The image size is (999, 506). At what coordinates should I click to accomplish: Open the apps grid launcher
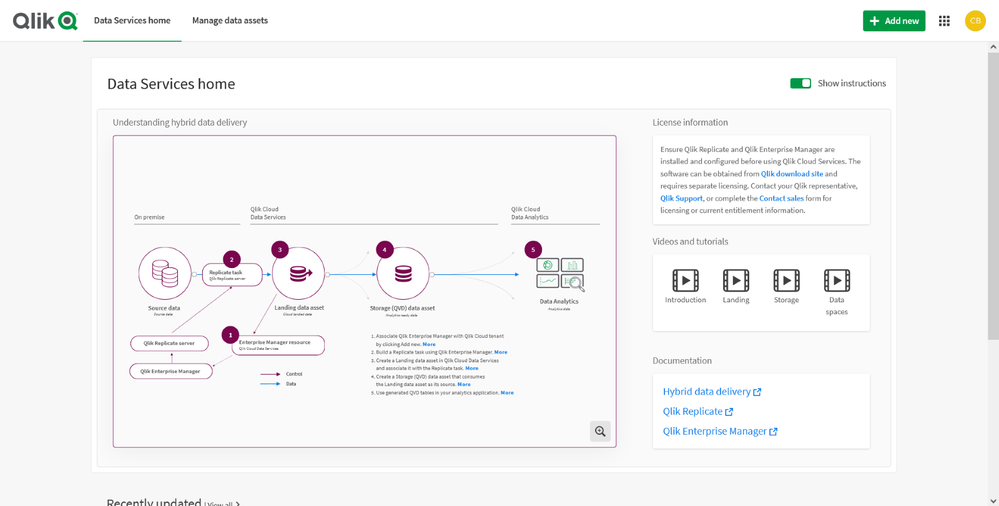coord(944,21)
